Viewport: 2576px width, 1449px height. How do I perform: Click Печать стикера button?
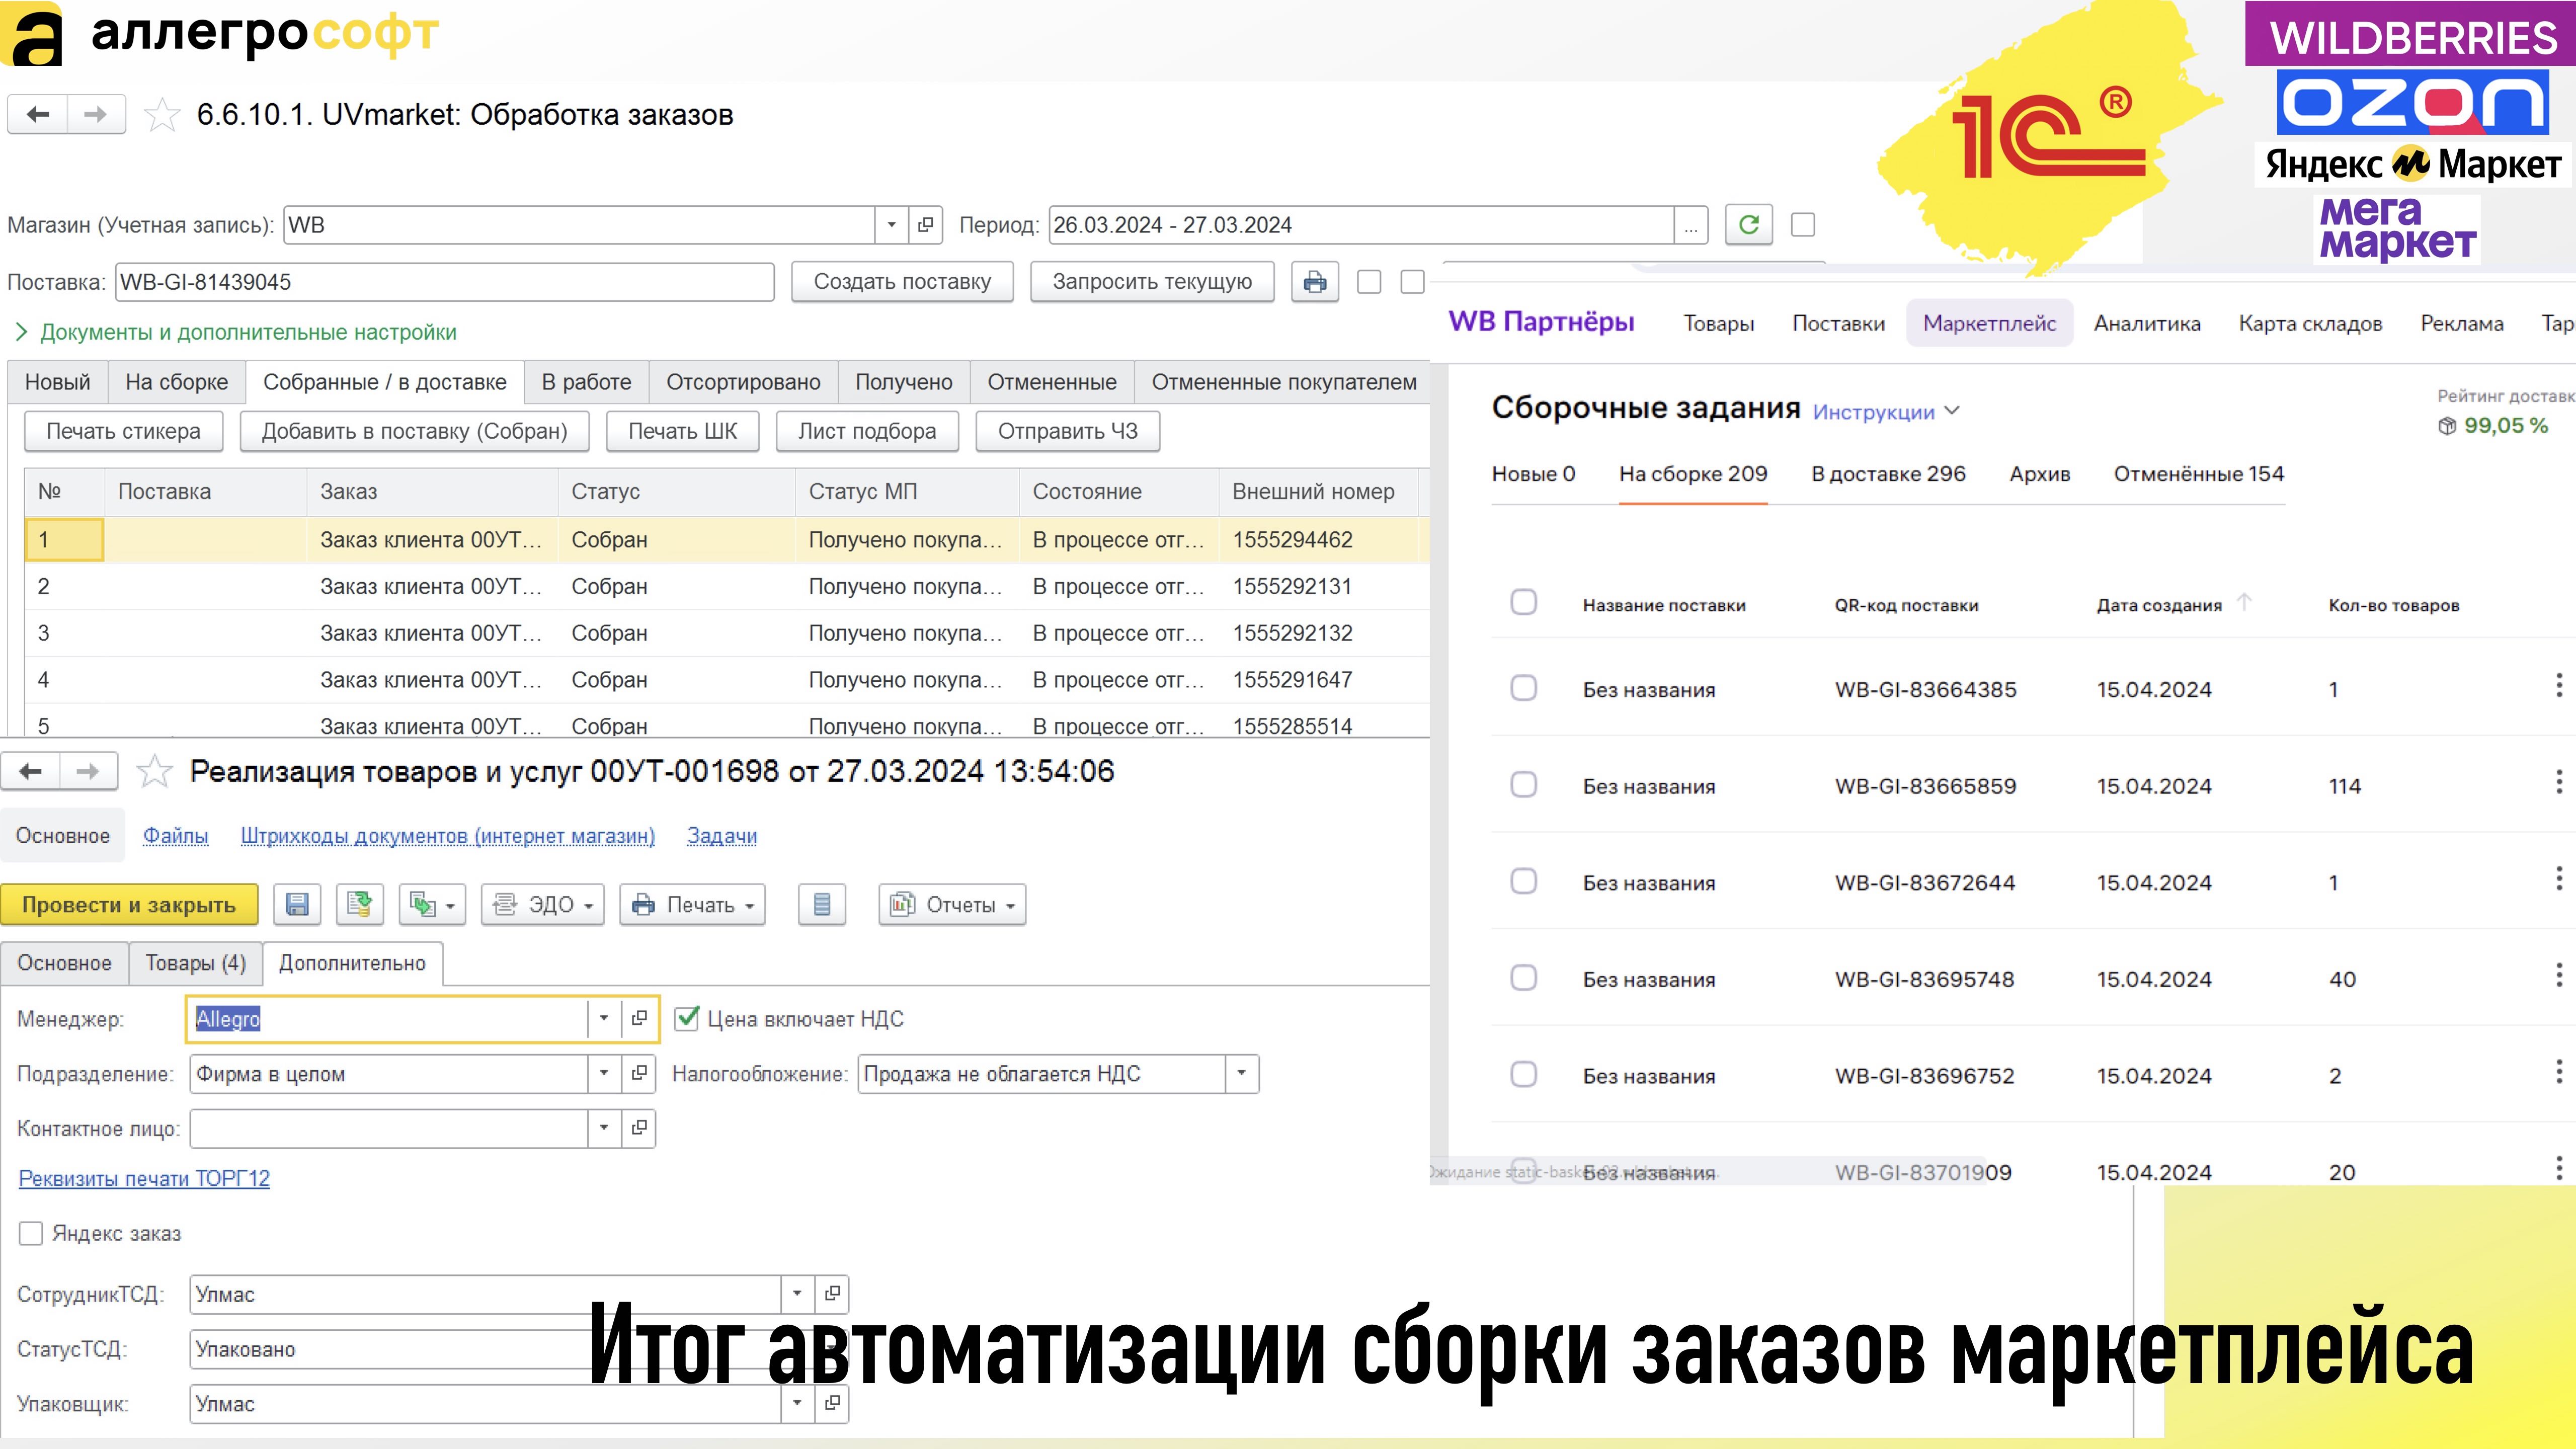(123, 431)
